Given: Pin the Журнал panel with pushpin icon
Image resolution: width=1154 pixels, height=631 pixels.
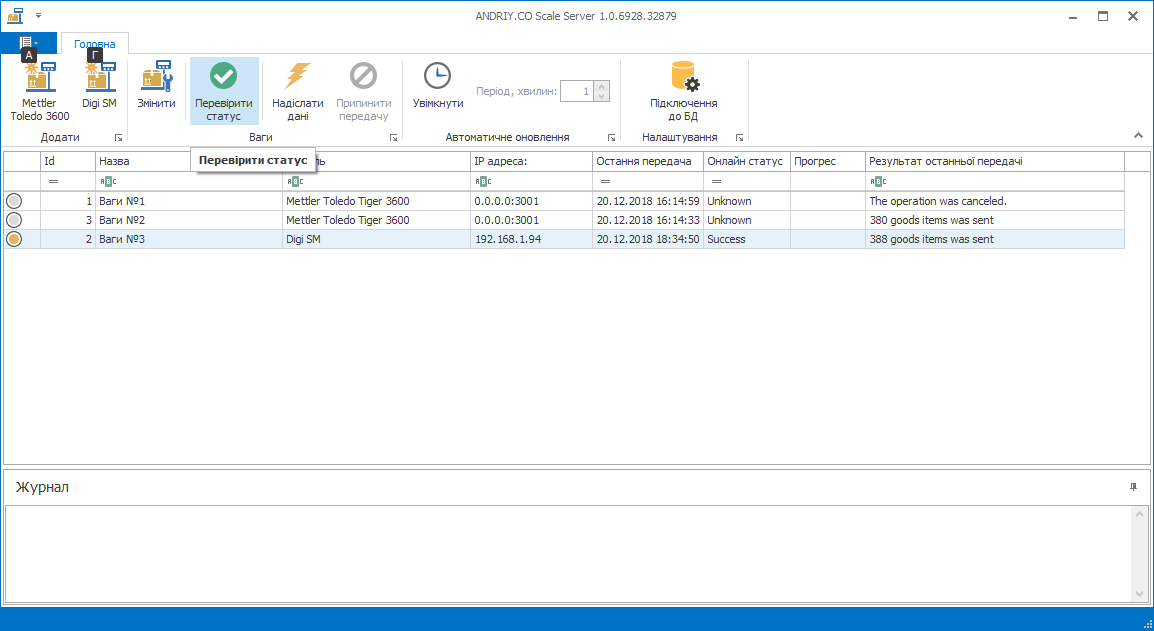Looking at the screenshot, I should (1133, 487).
